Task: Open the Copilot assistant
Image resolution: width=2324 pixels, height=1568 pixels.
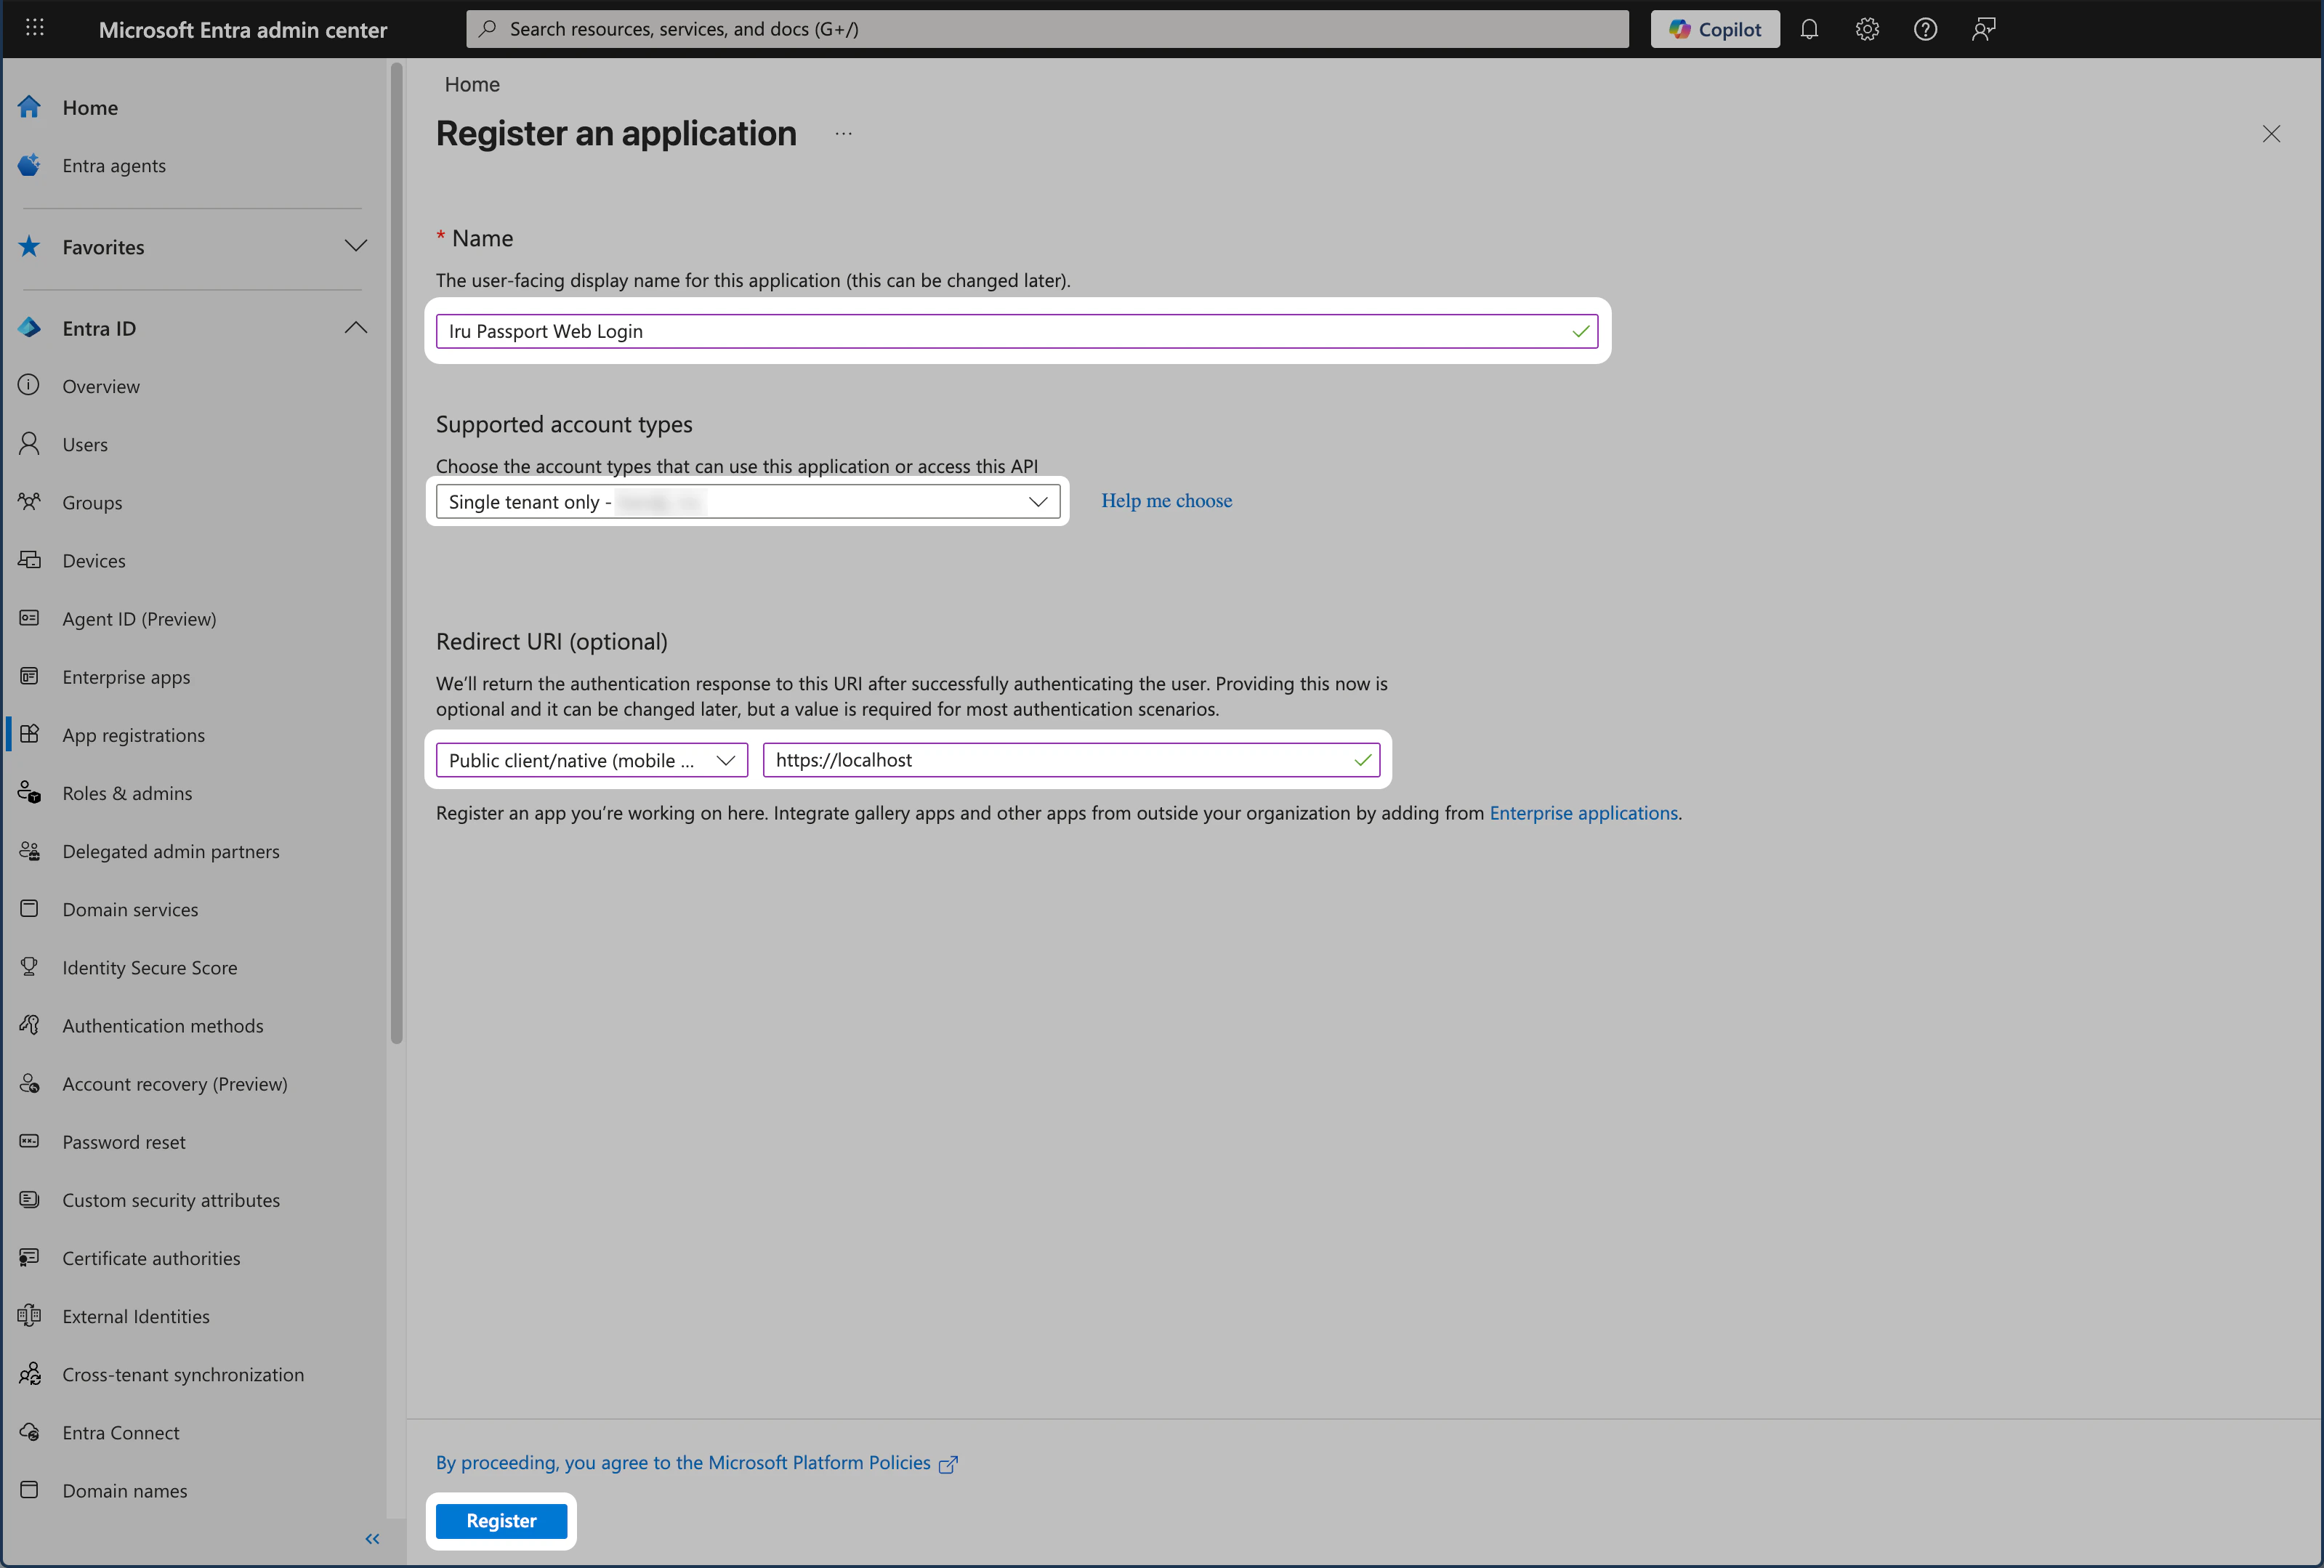Action: [1714, 29]
